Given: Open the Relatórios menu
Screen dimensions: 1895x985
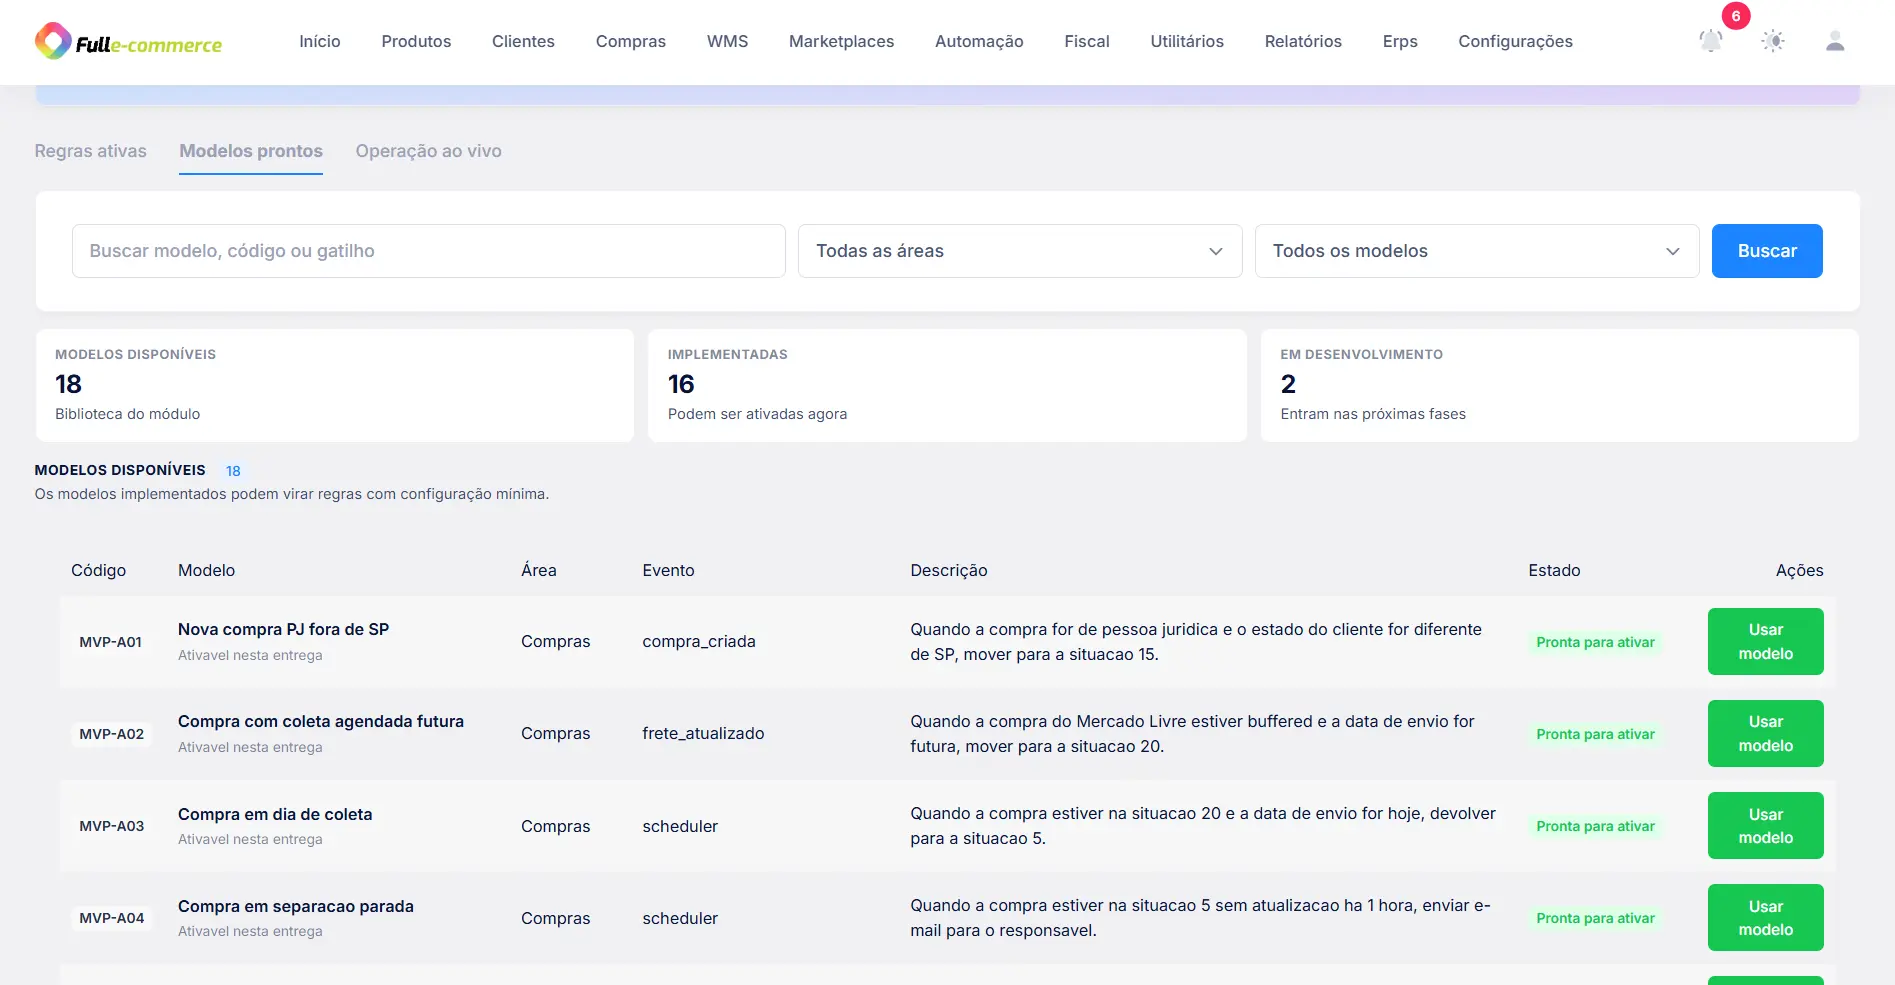Looking at the screenshot, I should click(1303, 41).
